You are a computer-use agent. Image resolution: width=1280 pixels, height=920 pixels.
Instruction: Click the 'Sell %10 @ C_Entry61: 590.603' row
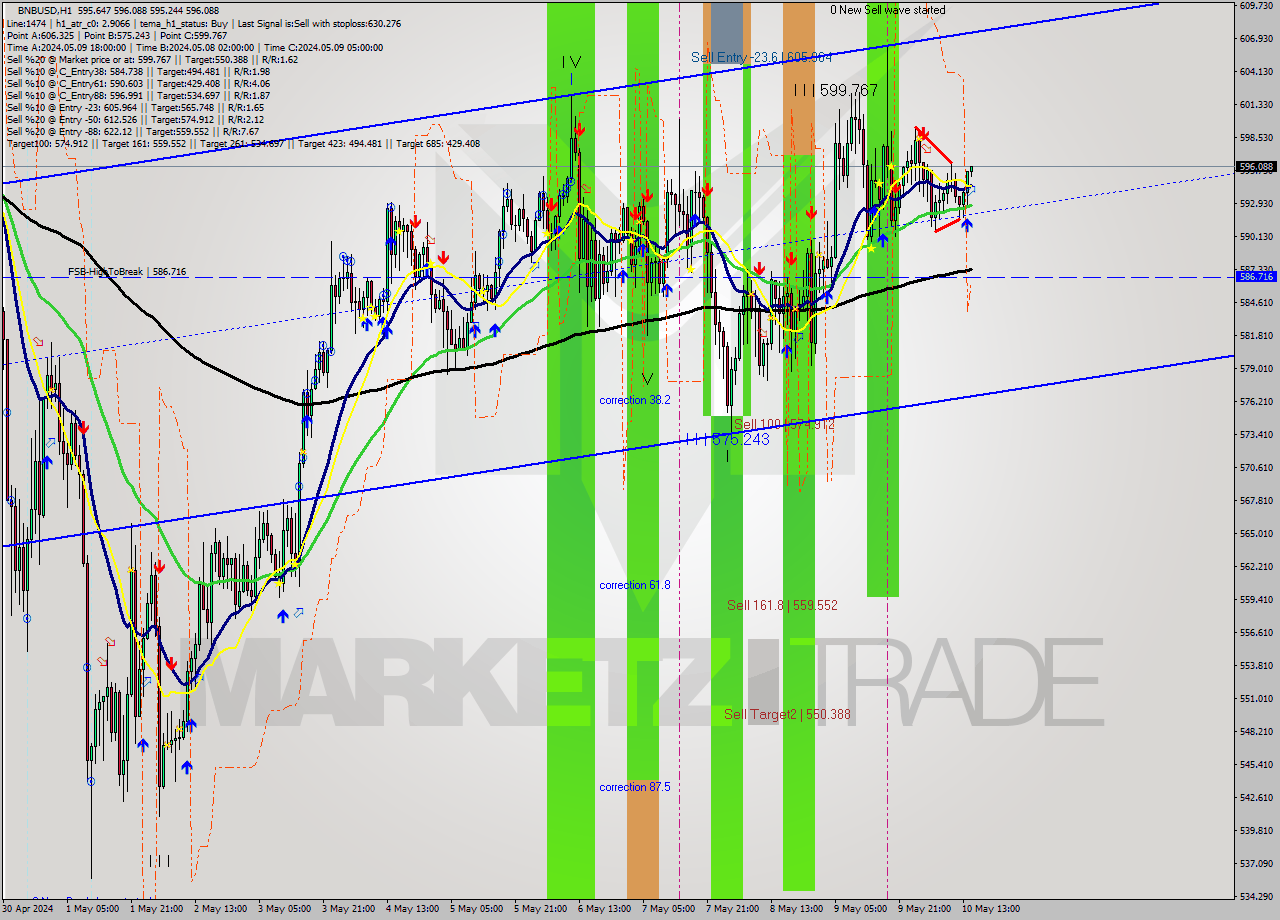(x=137, y=83)
